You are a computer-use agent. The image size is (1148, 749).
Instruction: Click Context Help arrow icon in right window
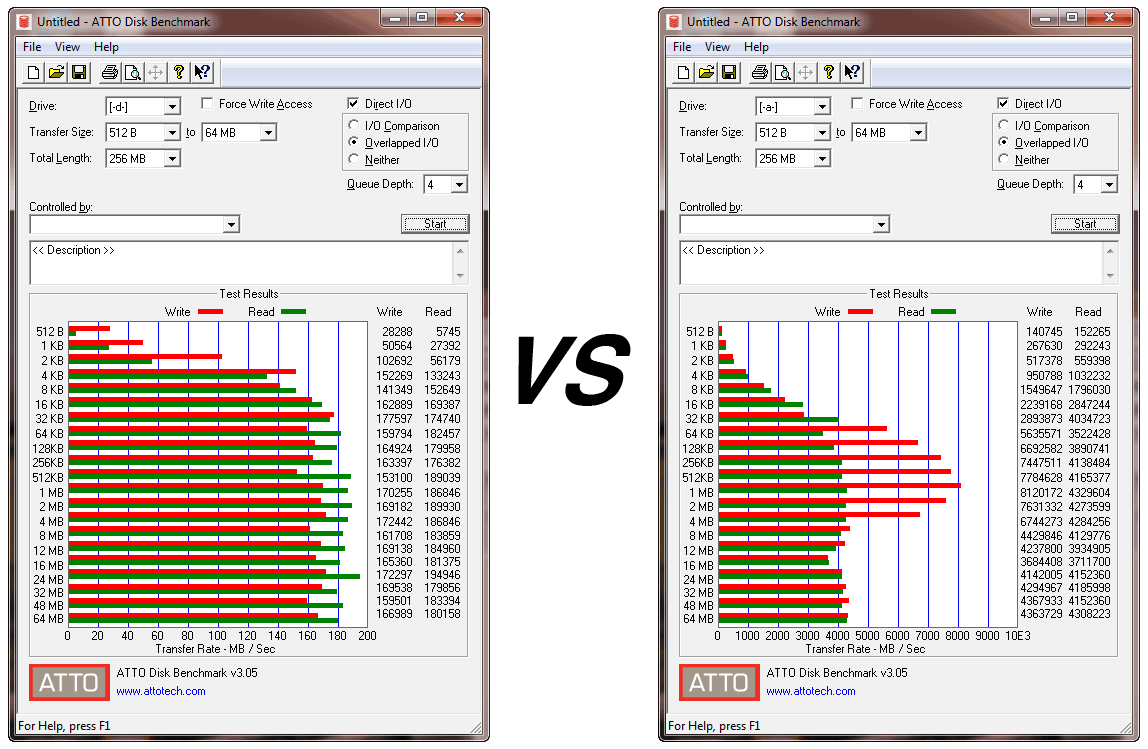point(852,72)
